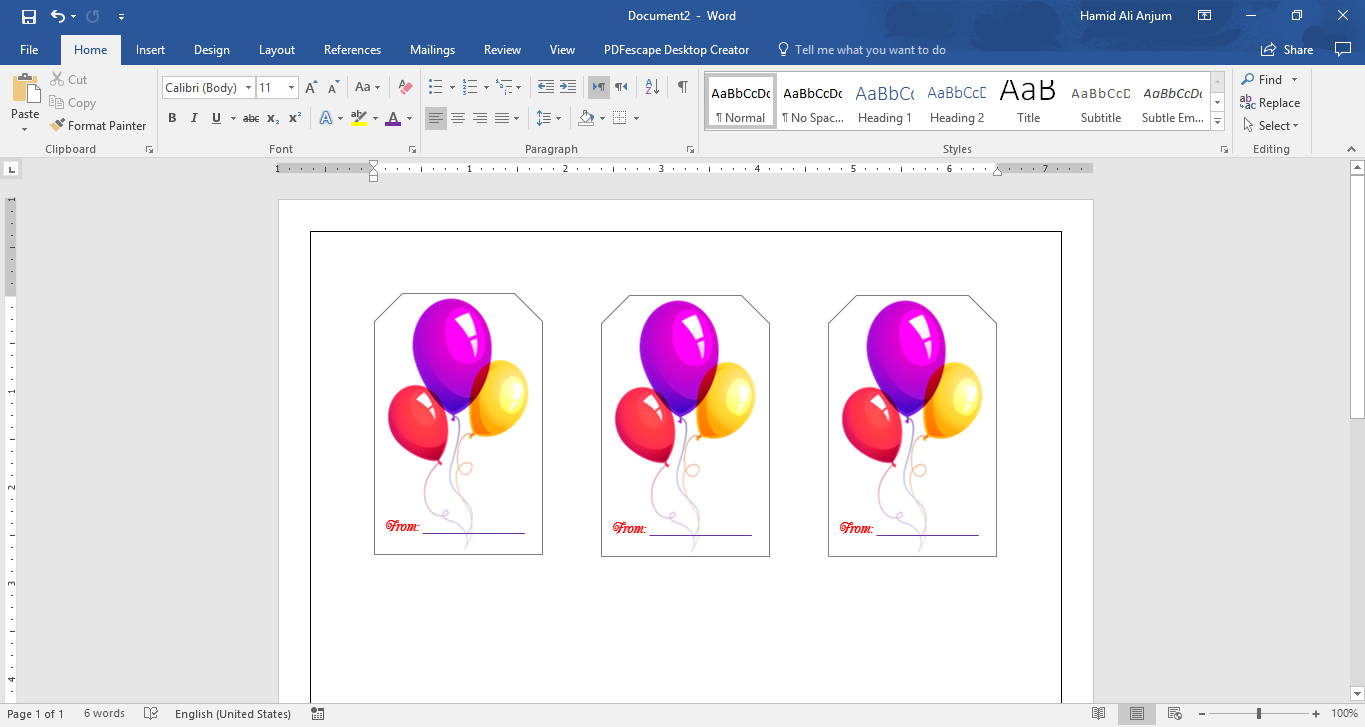
Task: Click the Replace icon in Editing group
Action: (1270, 102)
